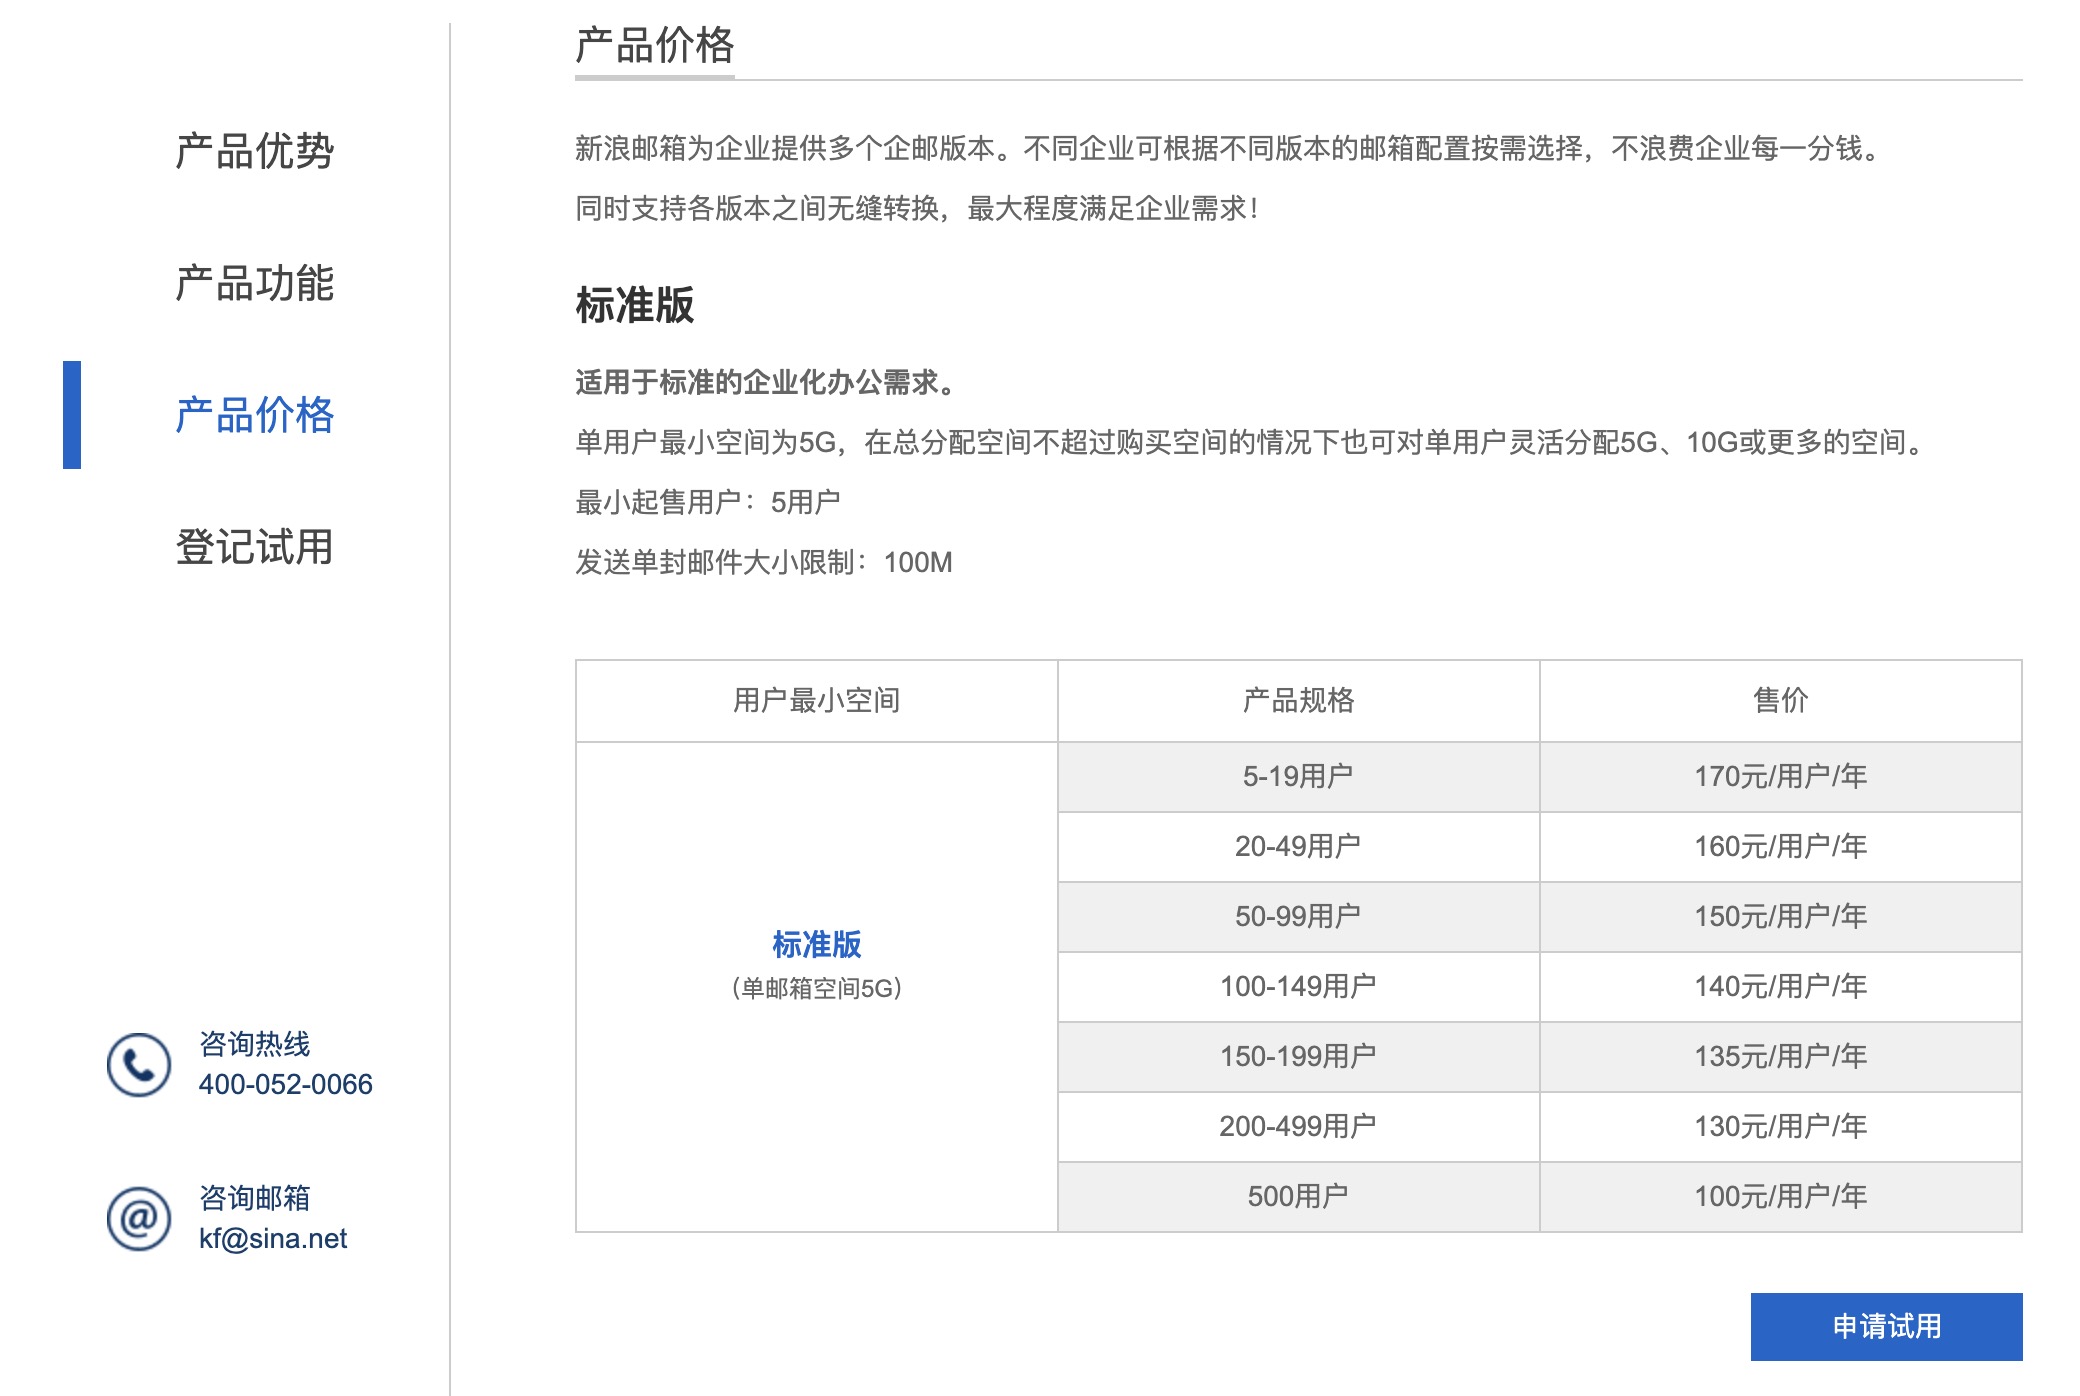Viewport: 2080px width, 1396px height.
Task: Click the 200-499用户 cell
Action: pos(1298,1126)
